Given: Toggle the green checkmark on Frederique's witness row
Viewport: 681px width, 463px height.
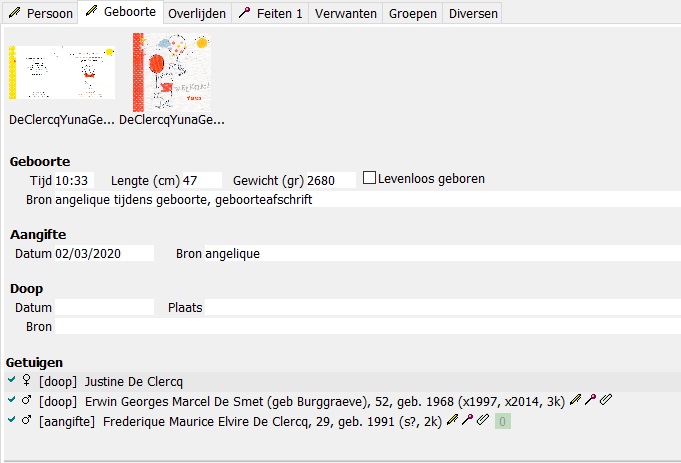Looking at the screenshot, I should pos(10,421).
